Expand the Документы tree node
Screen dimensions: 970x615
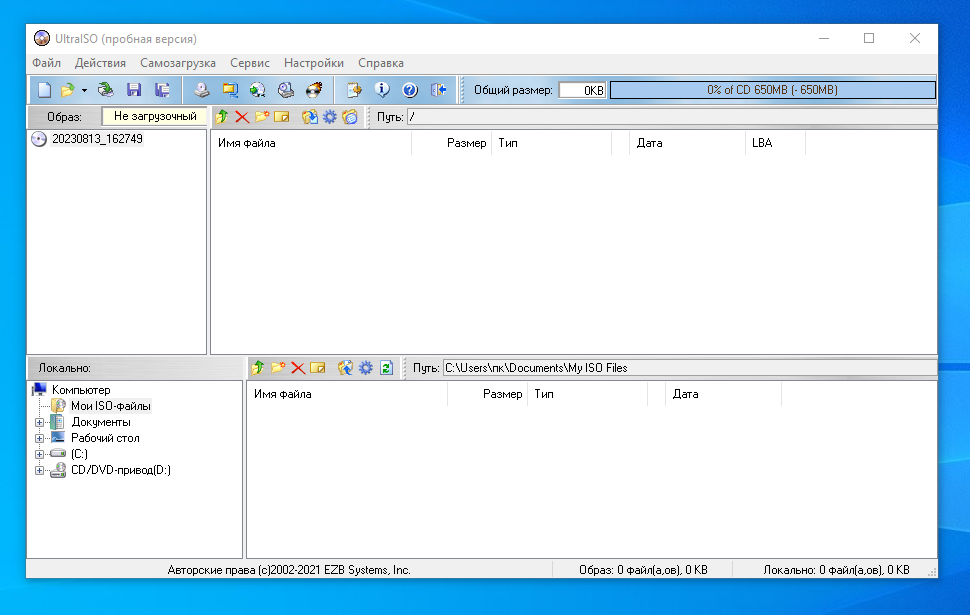click(x=39, y=423)
